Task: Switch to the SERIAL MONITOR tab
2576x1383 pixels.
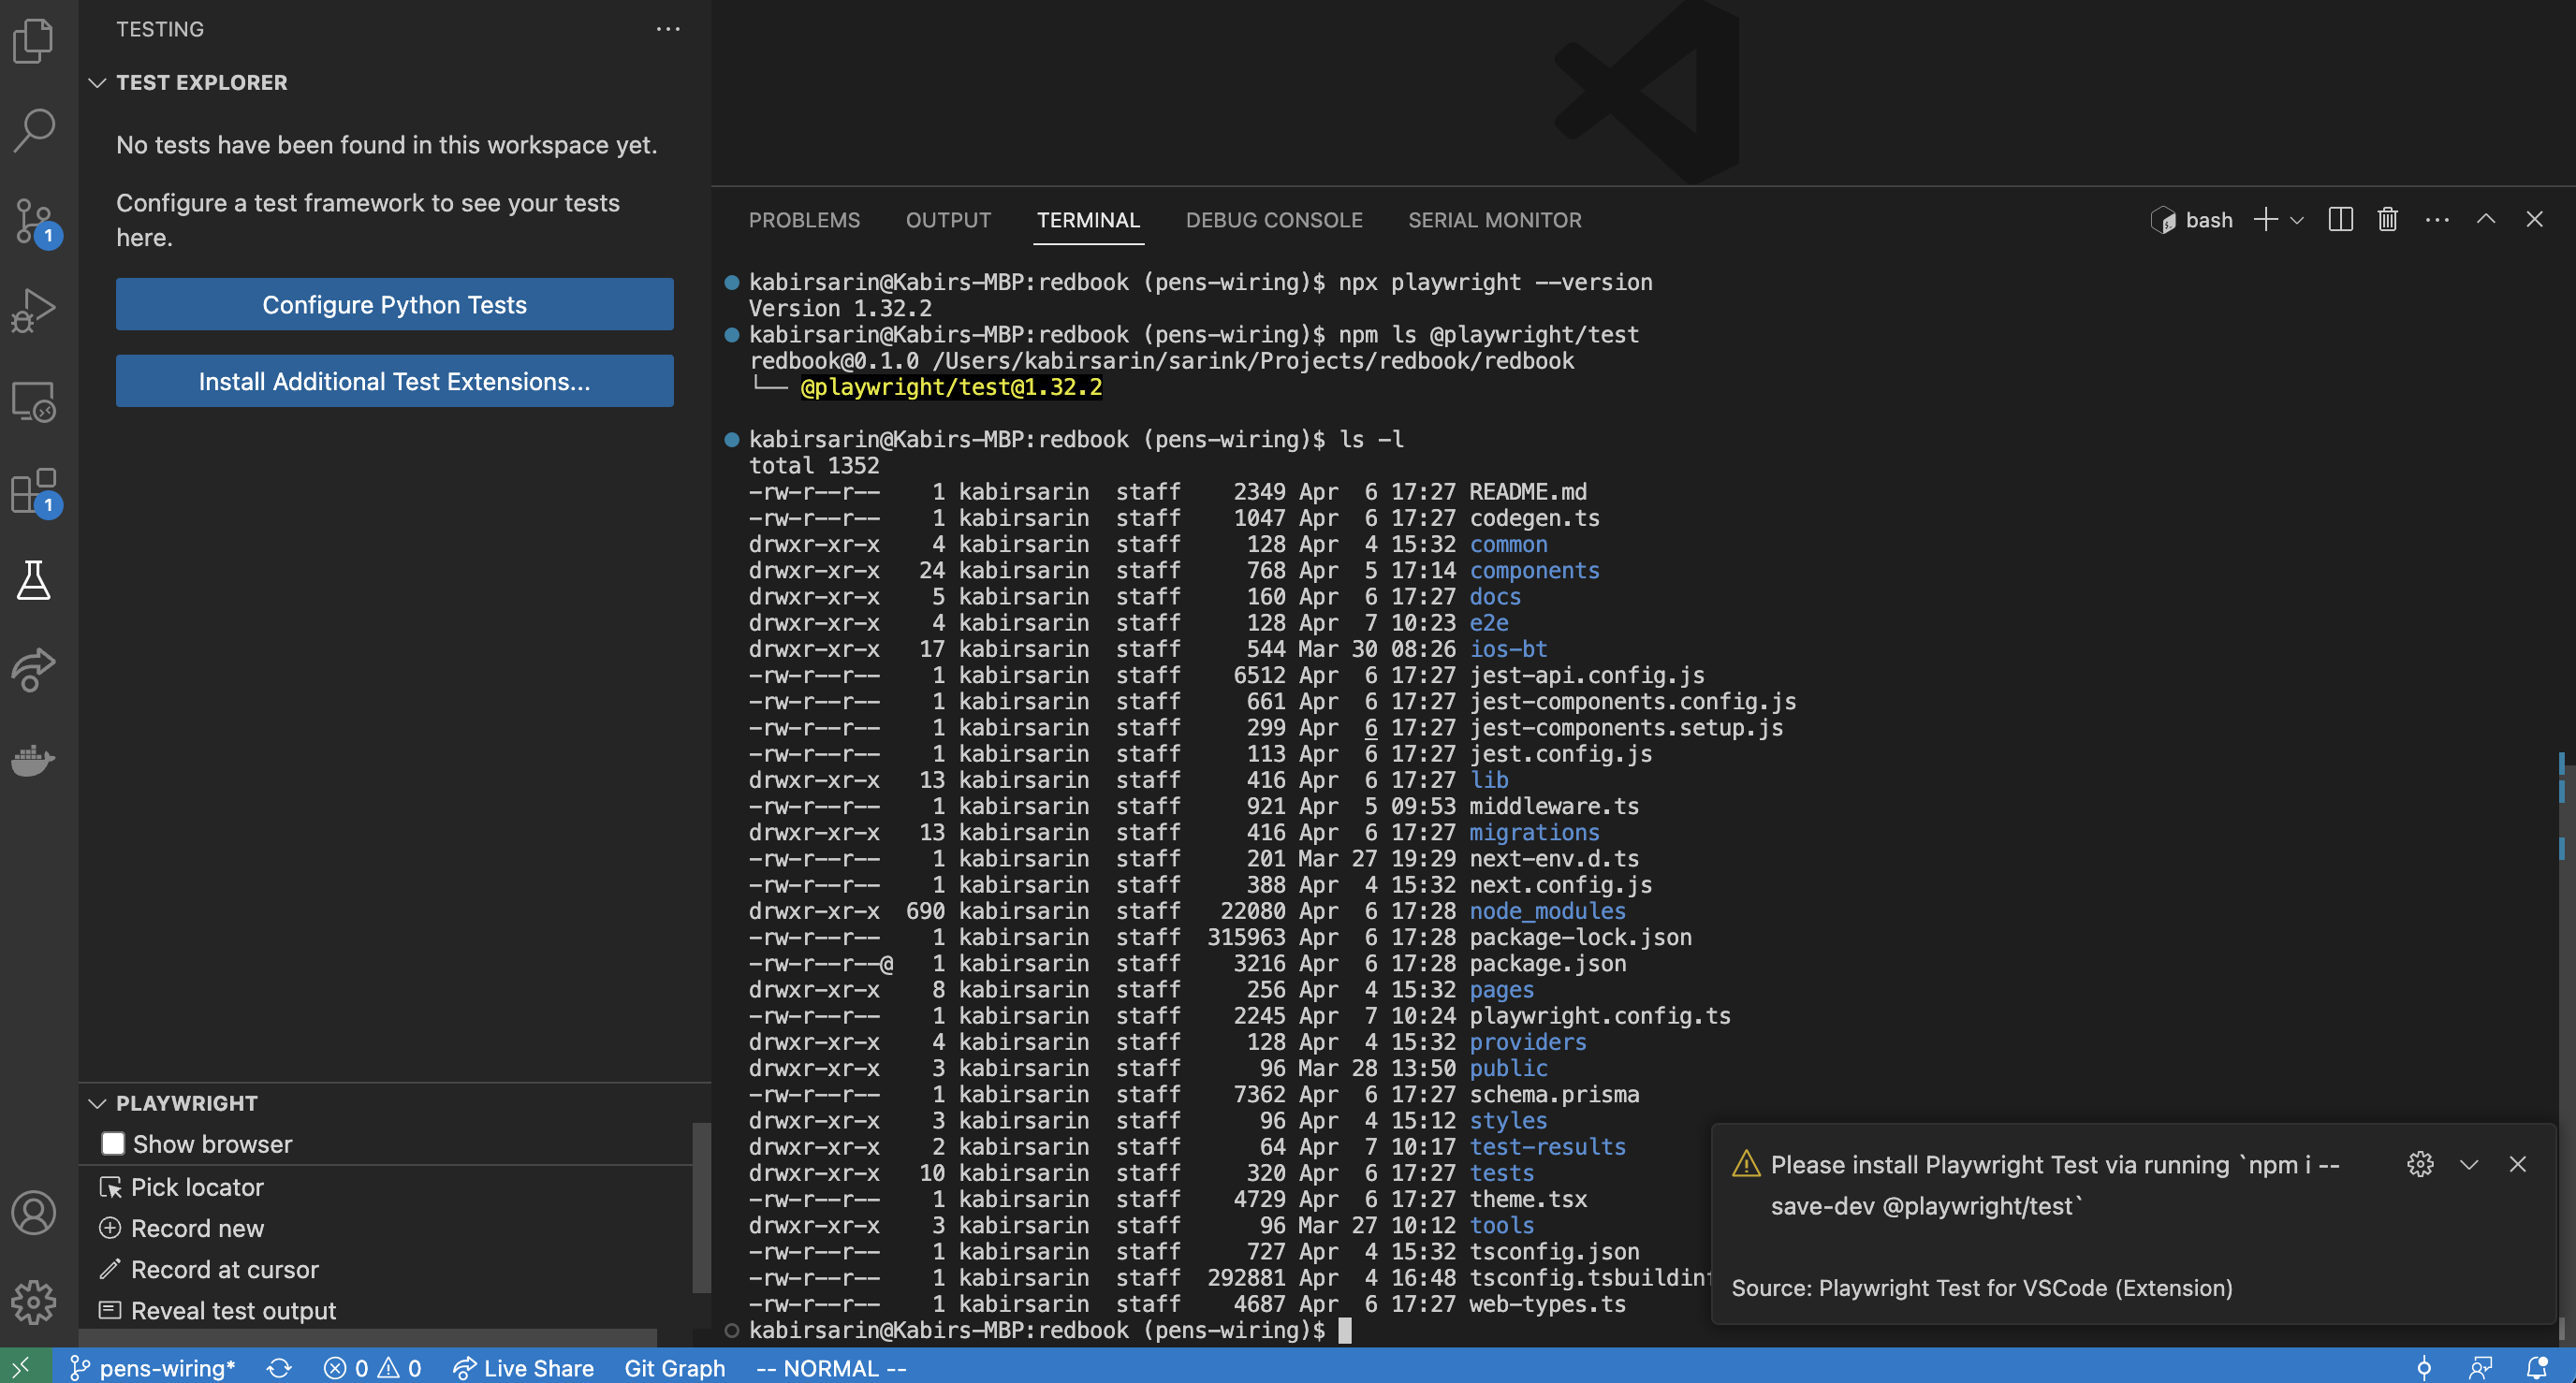Action: pos(1494,220)
